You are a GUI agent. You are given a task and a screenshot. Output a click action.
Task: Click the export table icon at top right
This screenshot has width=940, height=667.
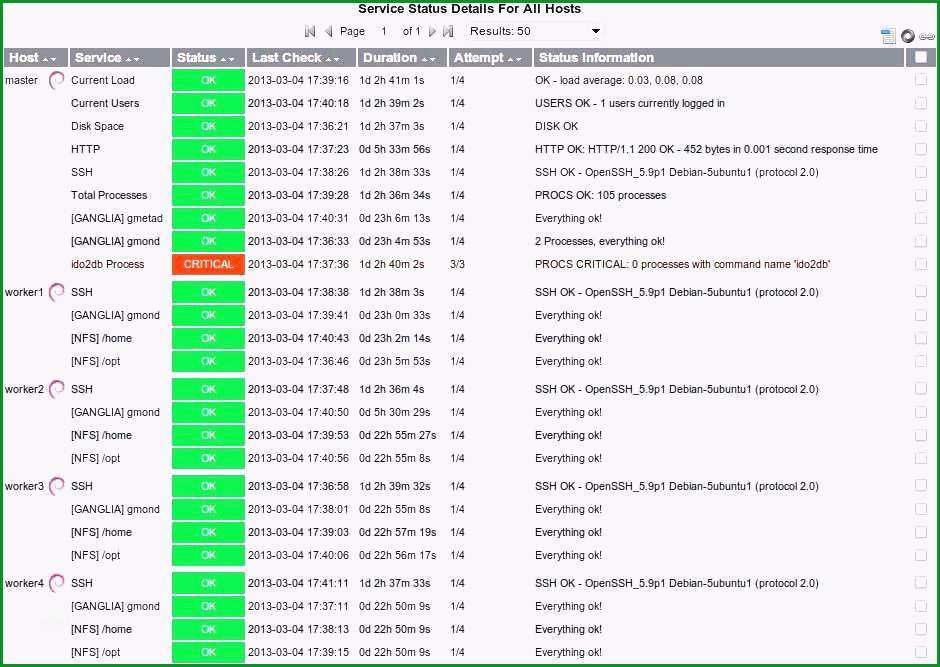tap(888, 36)
